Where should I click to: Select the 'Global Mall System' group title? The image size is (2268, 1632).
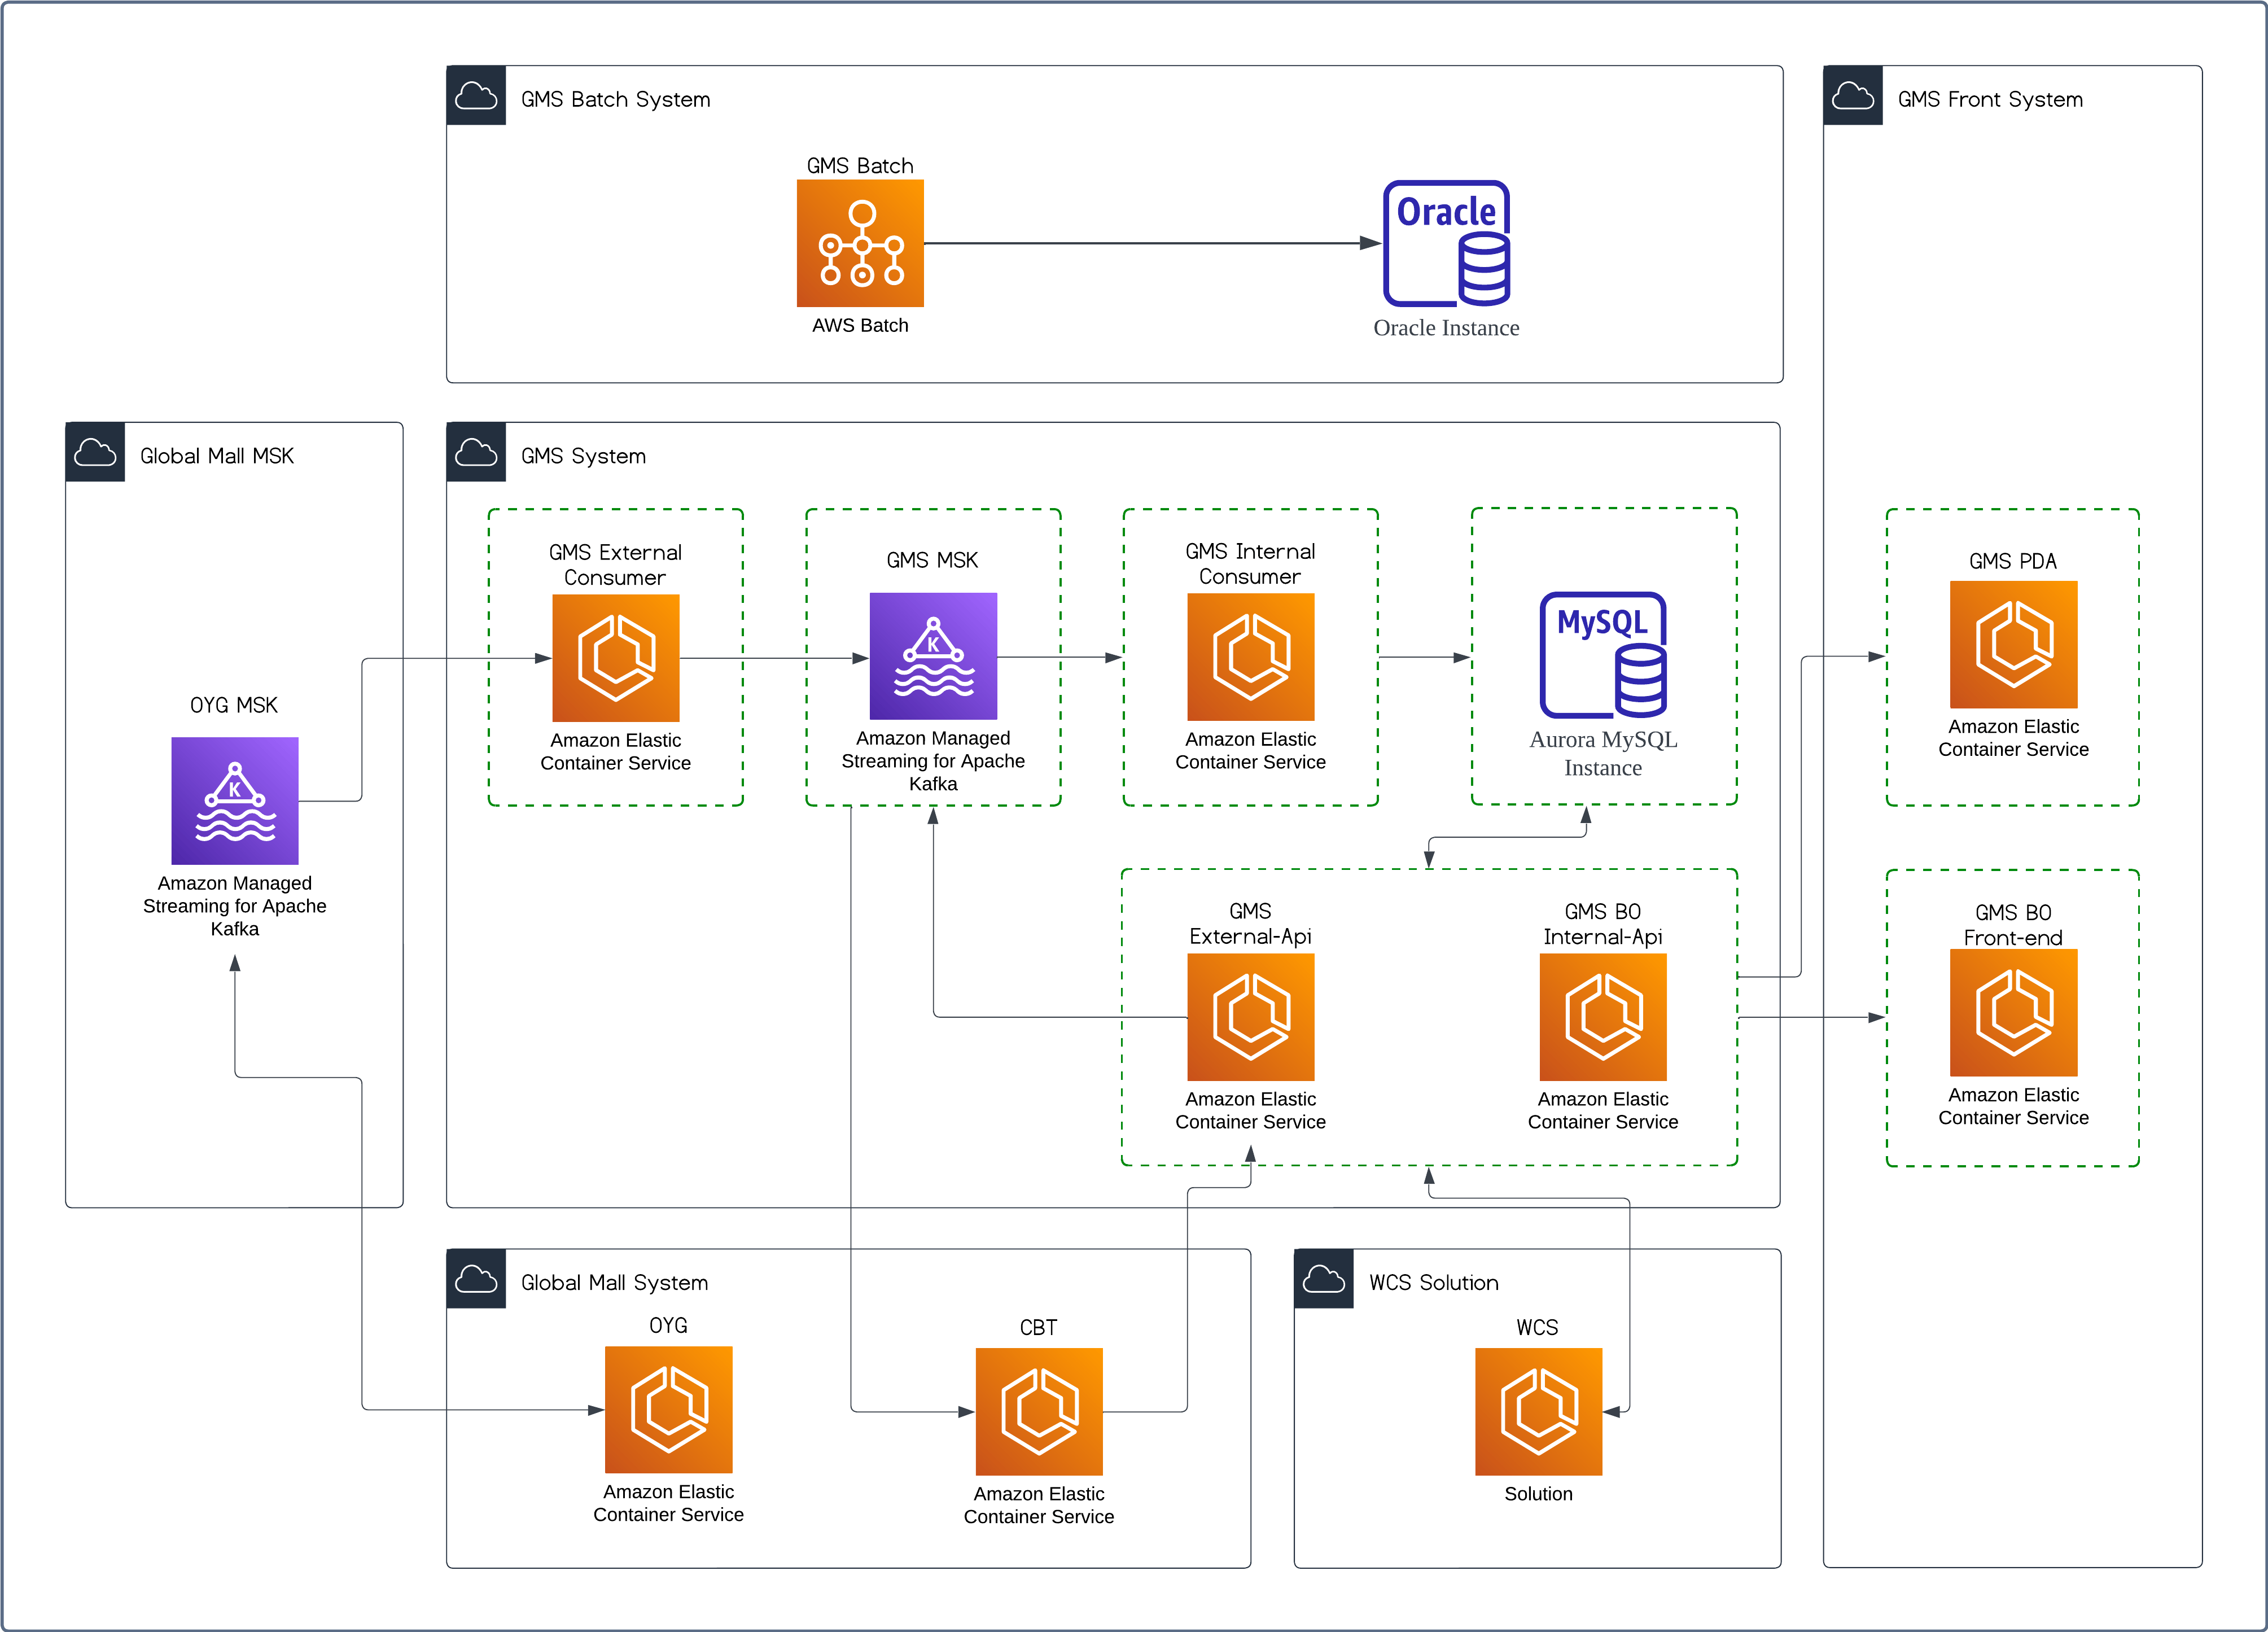615,1283
